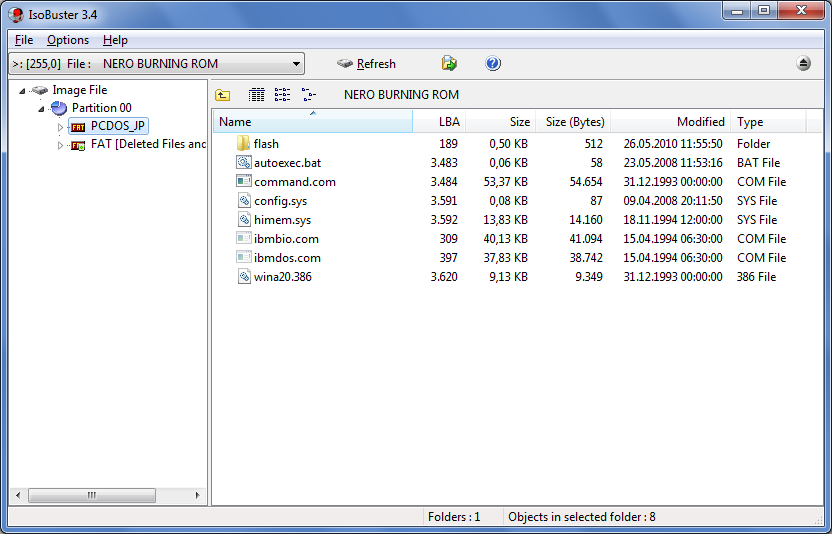Click LBA value 3.620
Screen dimensions: 832x534
pyautogui.click(x=444, y=277)
